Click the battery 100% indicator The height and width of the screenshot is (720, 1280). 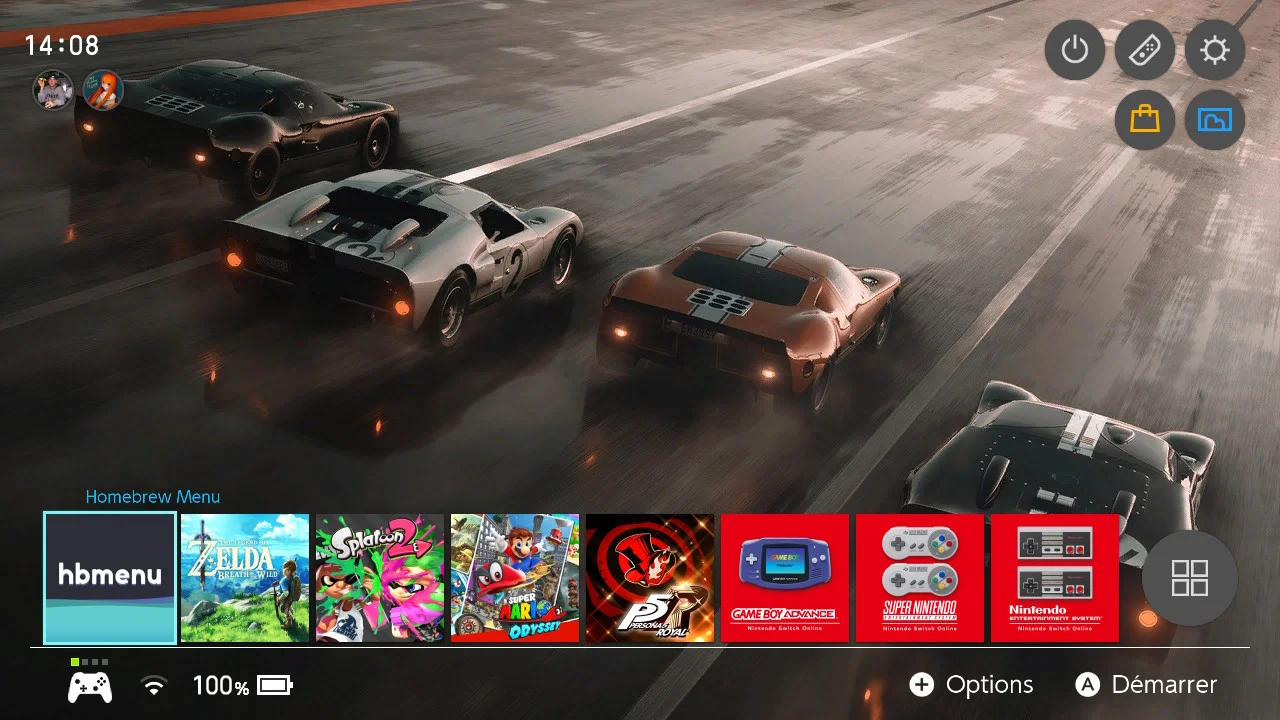[x=242, y=685]
